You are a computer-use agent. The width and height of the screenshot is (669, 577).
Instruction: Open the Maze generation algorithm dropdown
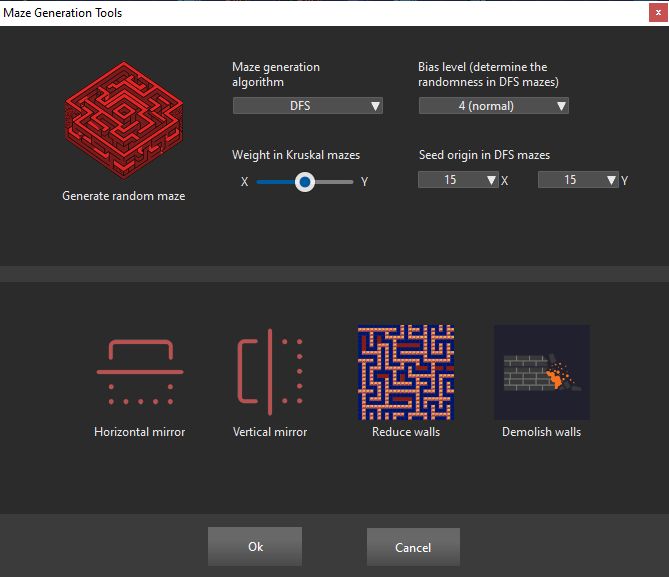pyautogui.click(x=308, y=106)
